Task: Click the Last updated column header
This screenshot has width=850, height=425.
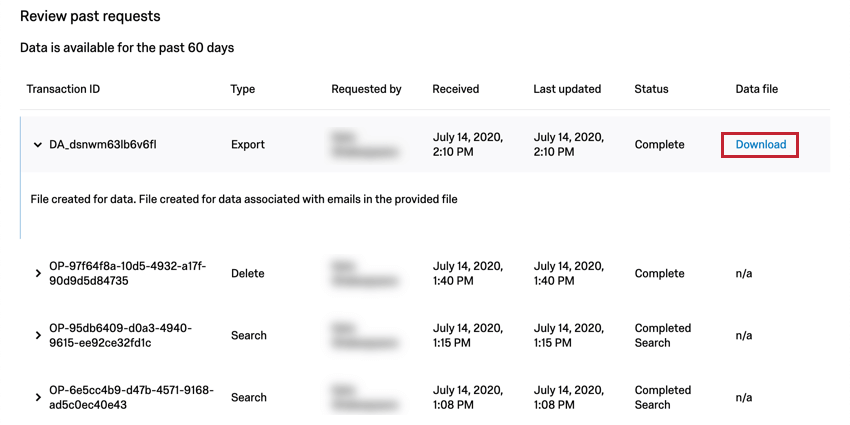Action: tap(567, 89)
